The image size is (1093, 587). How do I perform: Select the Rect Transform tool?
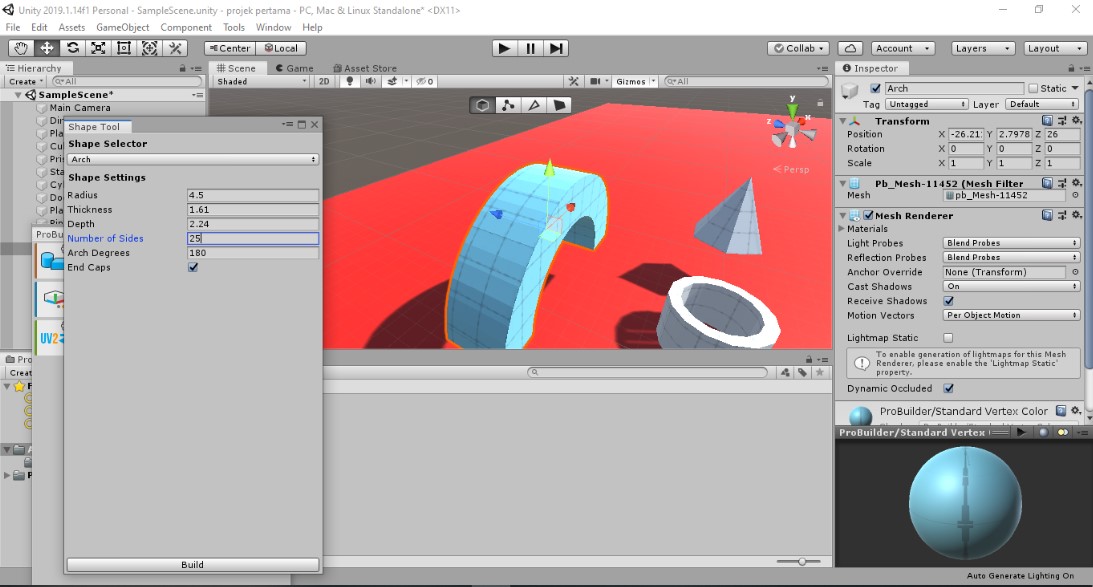pos(124,48)
